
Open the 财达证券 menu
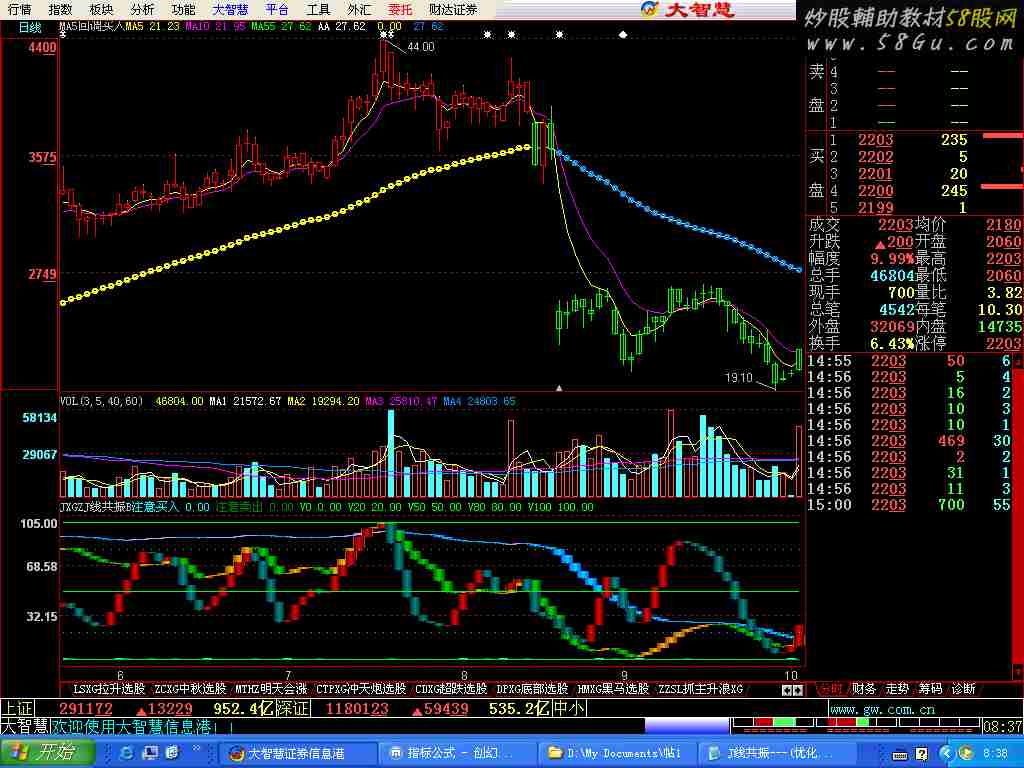(453, 9)
